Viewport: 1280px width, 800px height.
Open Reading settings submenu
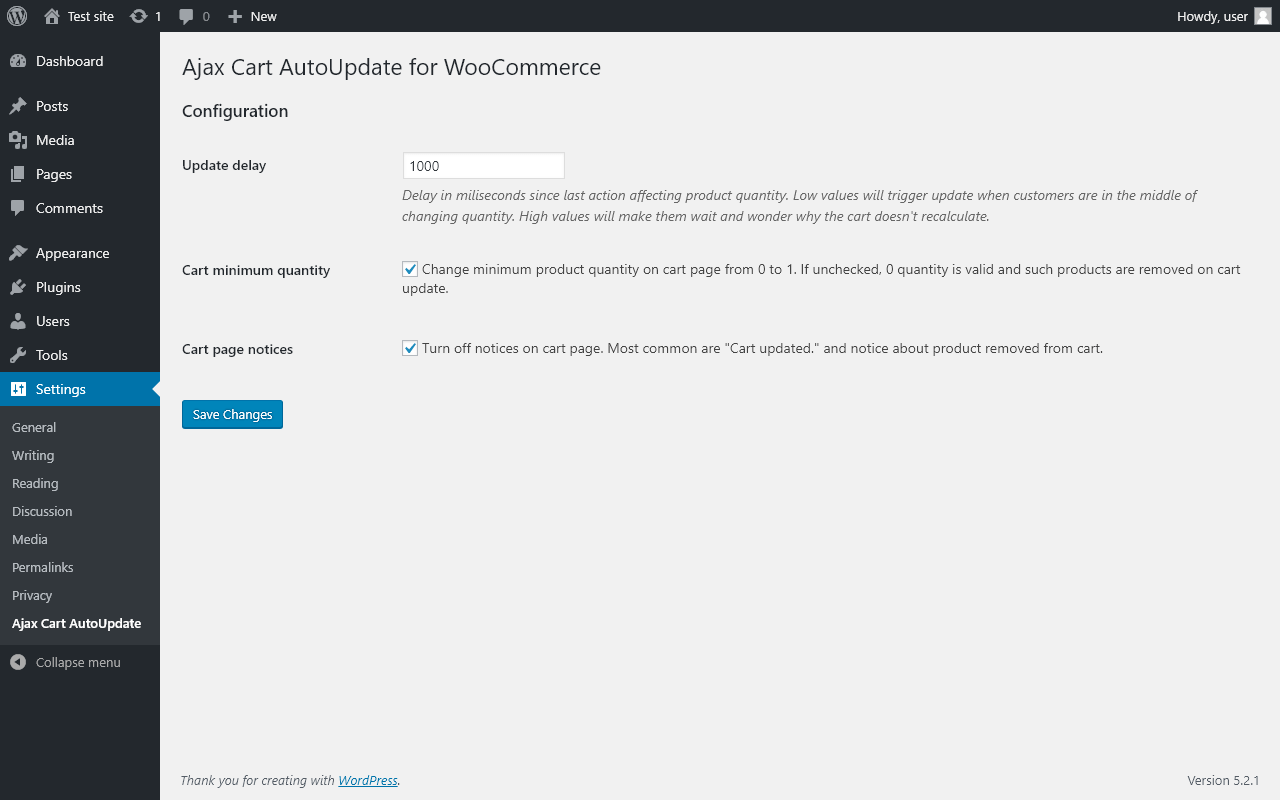35,483
